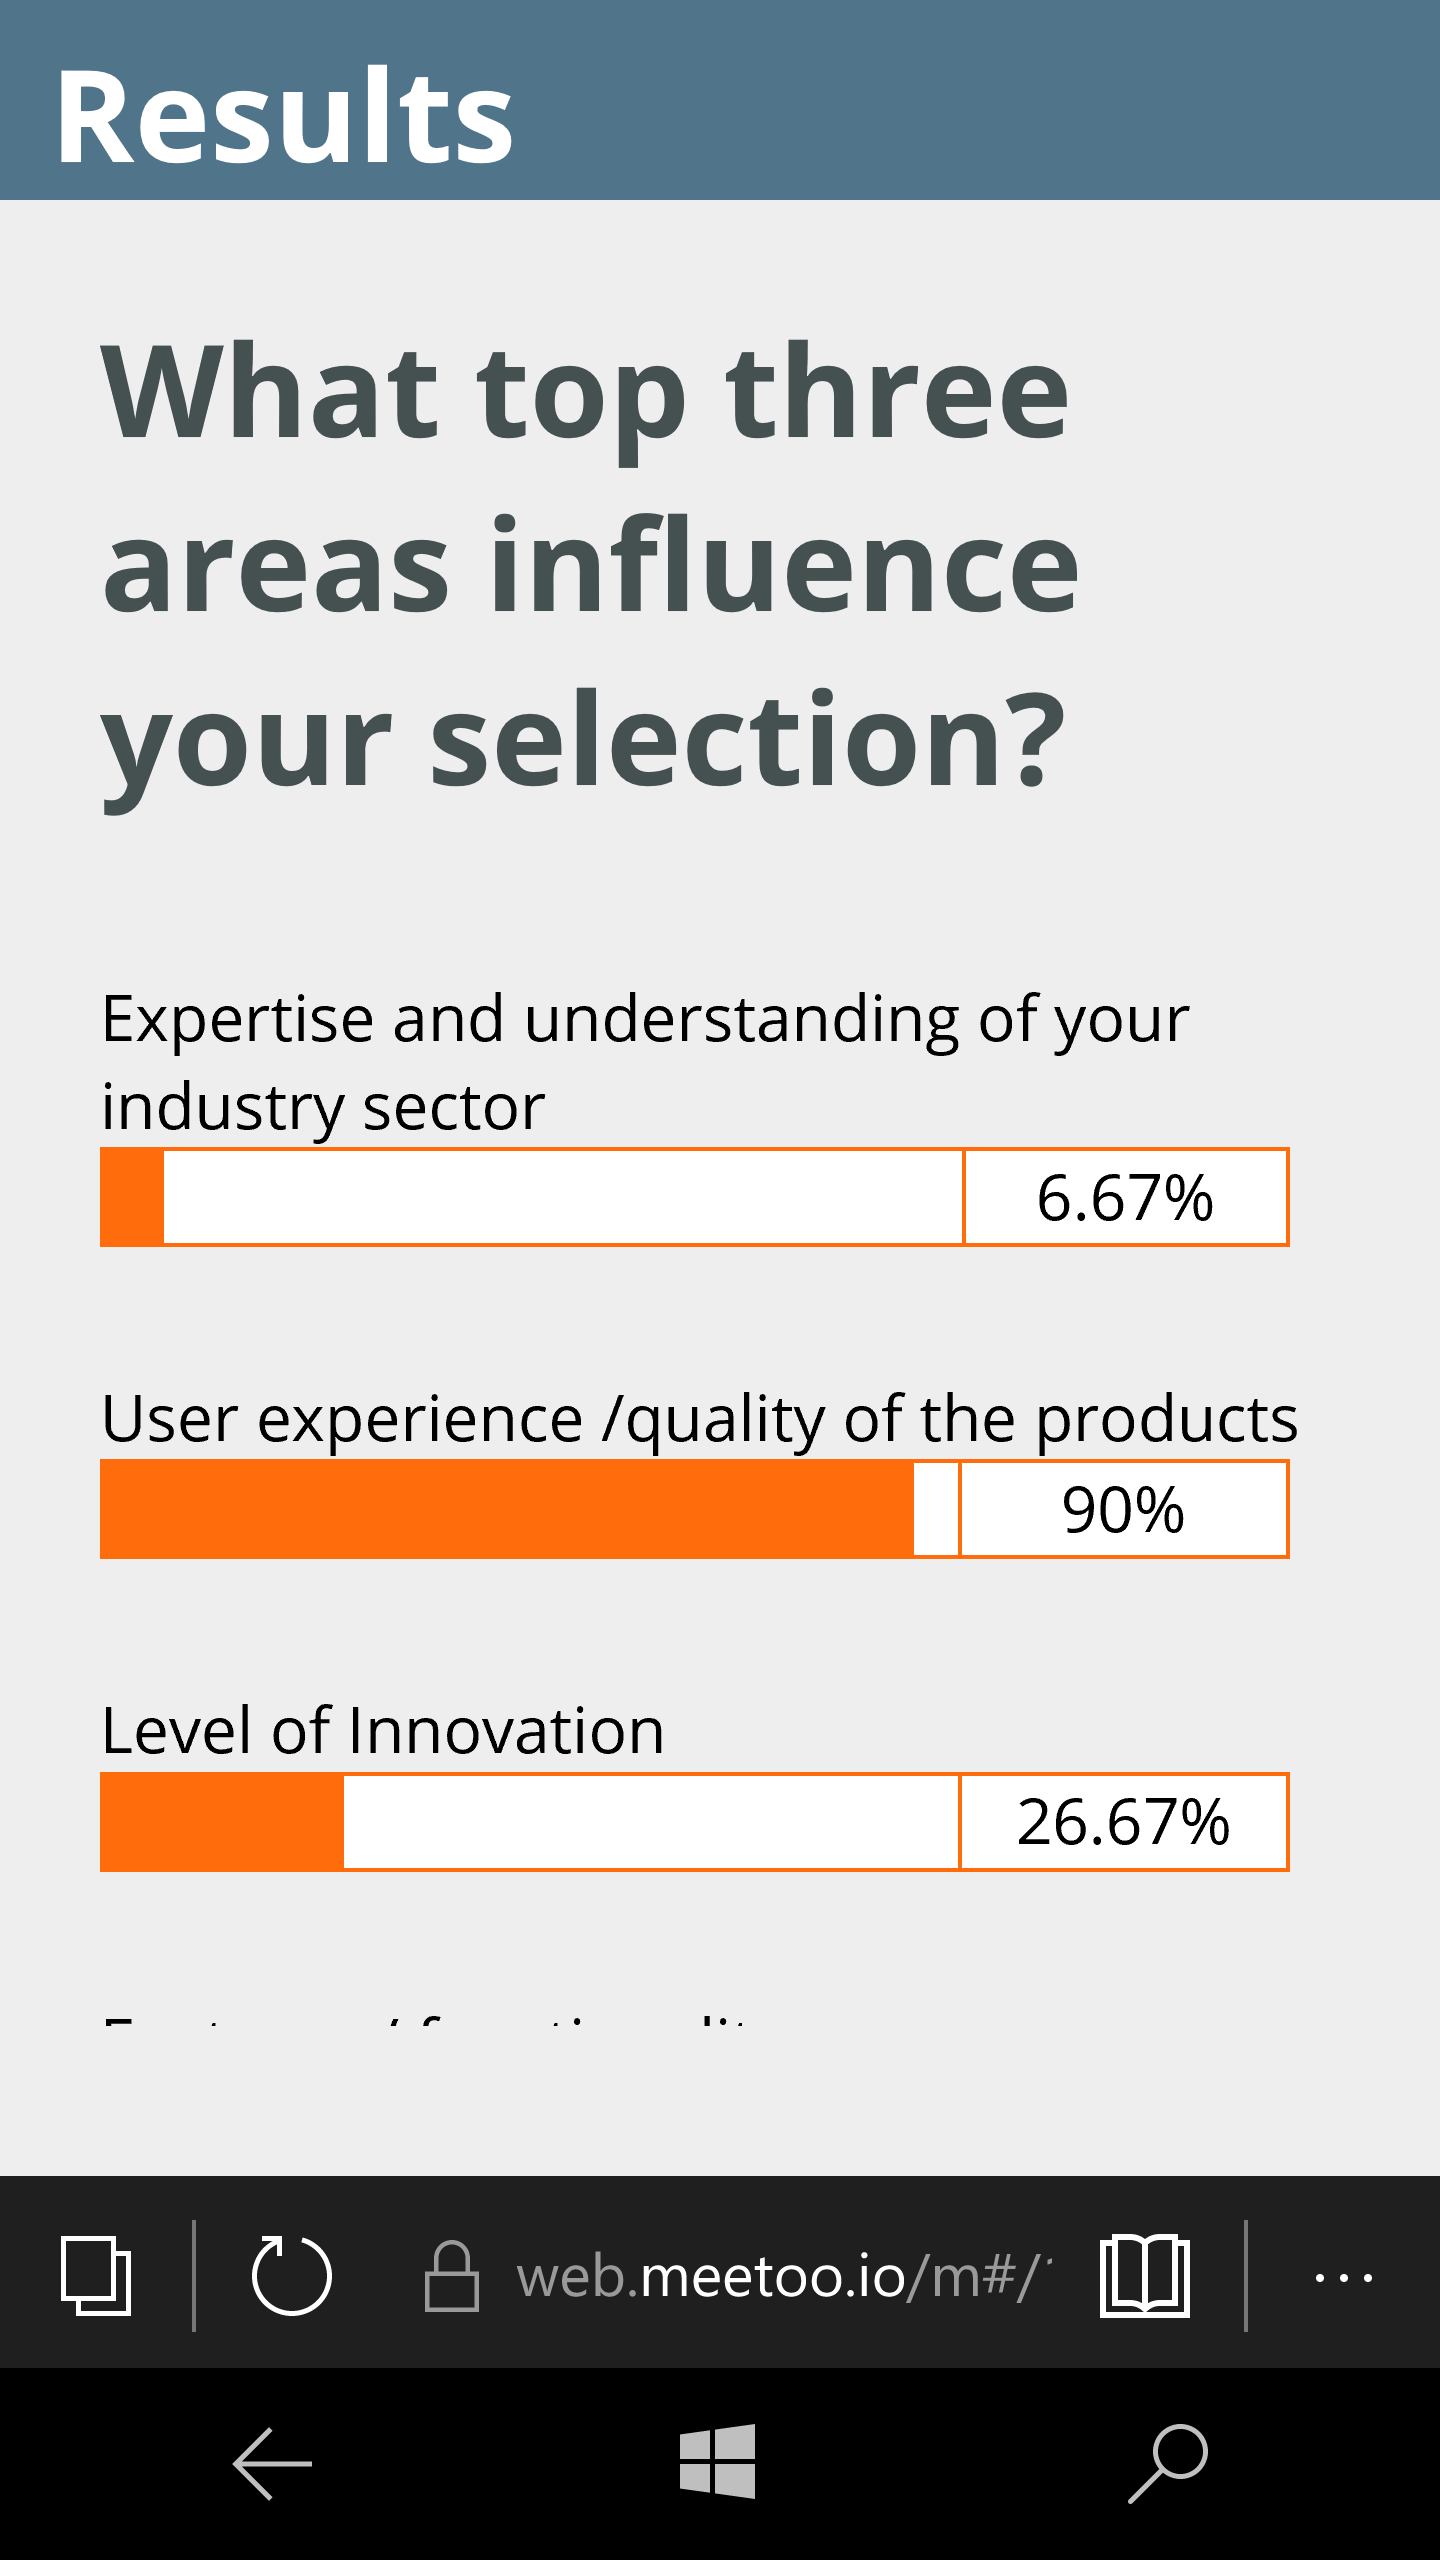1440x2560 pixels.
Task: Click the User experience option label
Action: coord(699,1418)
